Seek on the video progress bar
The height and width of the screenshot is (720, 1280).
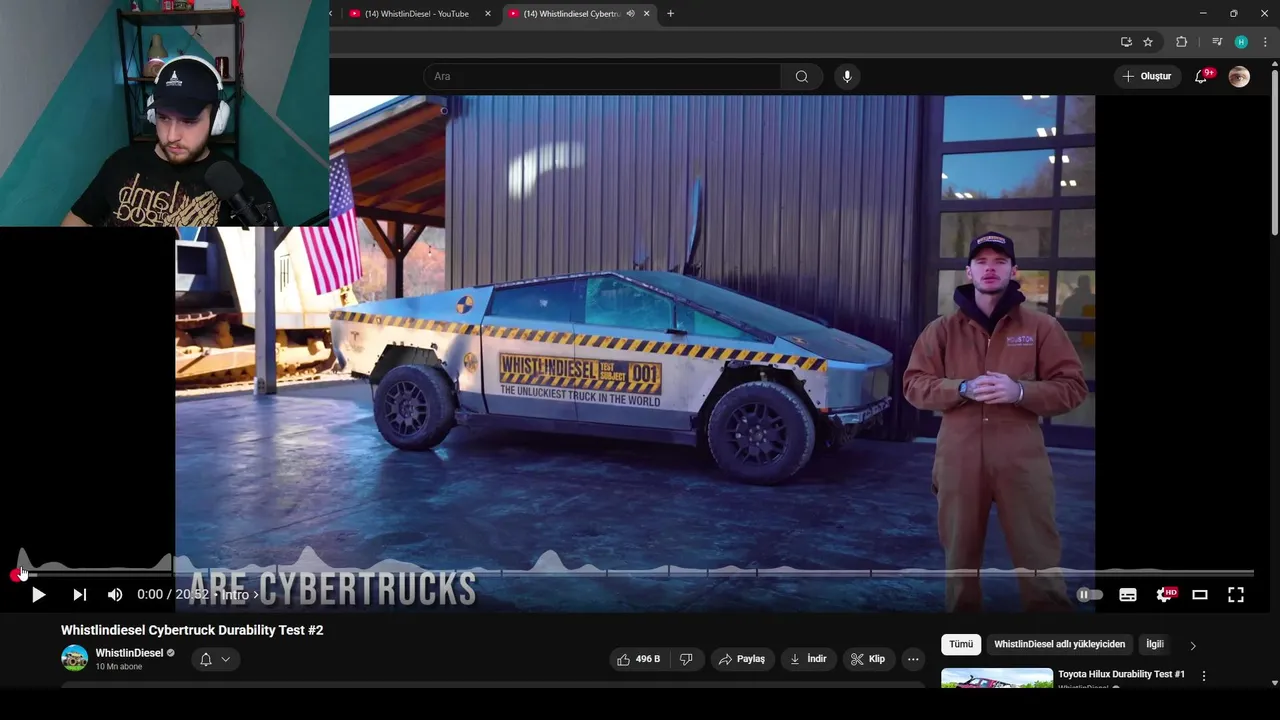pos(634,573)
